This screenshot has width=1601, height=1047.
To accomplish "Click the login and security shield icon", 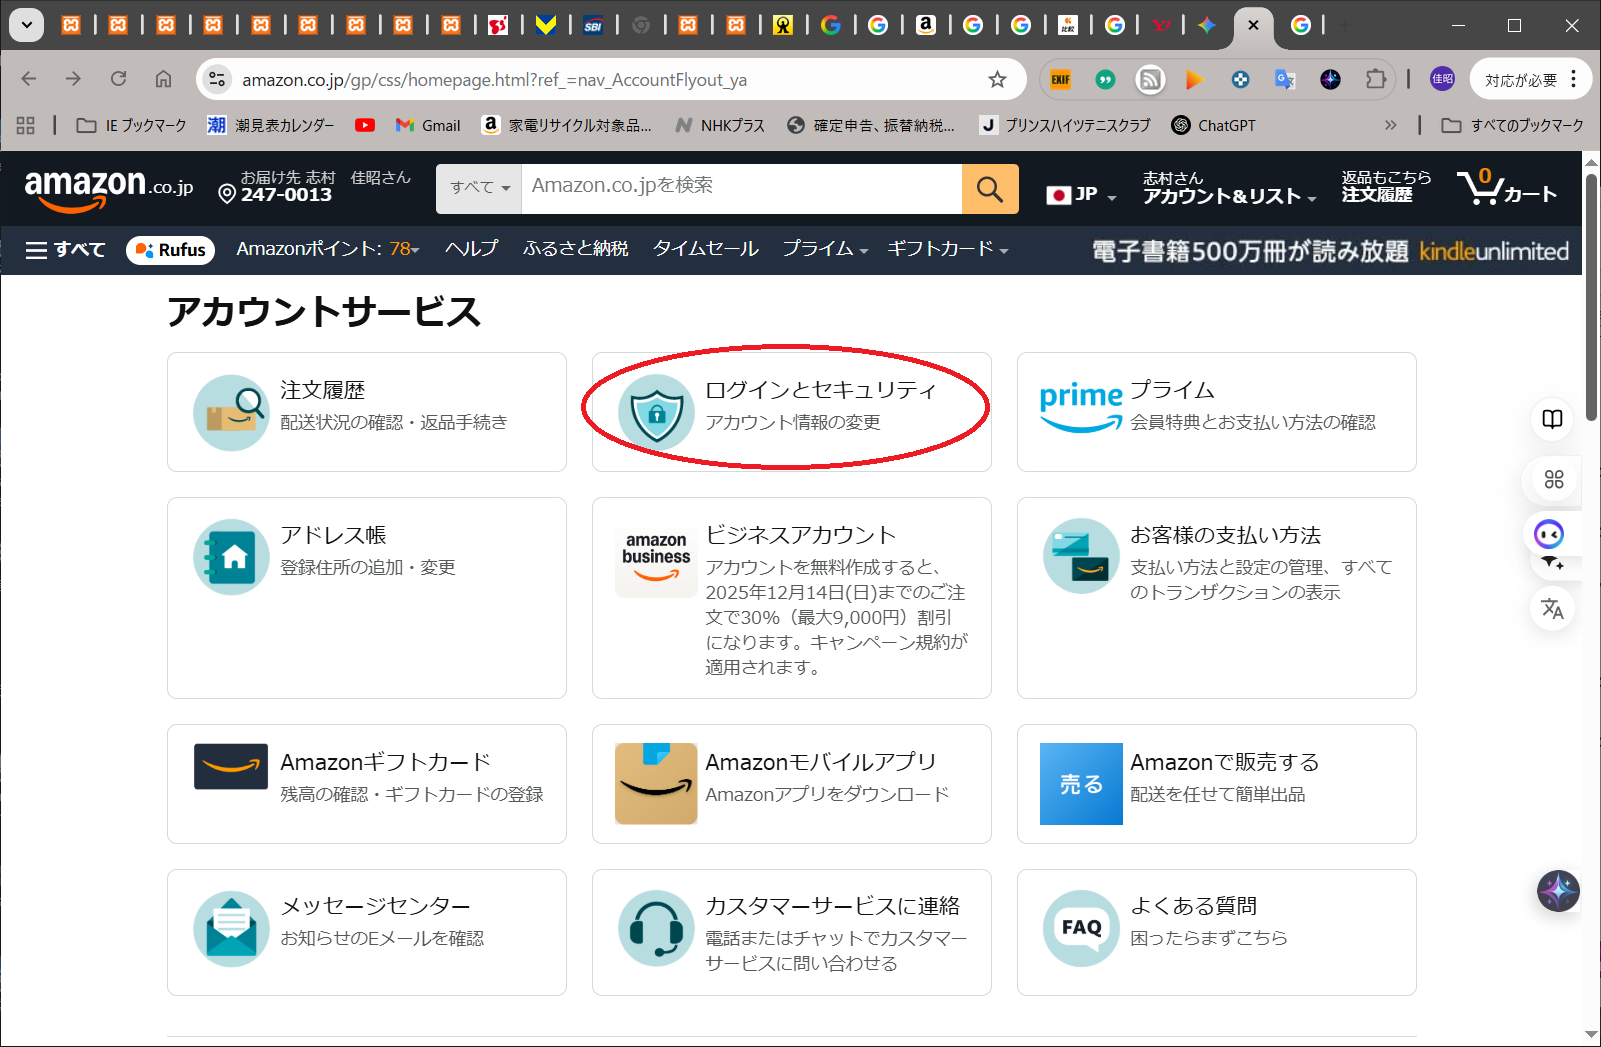I will (x=656, y=412).
